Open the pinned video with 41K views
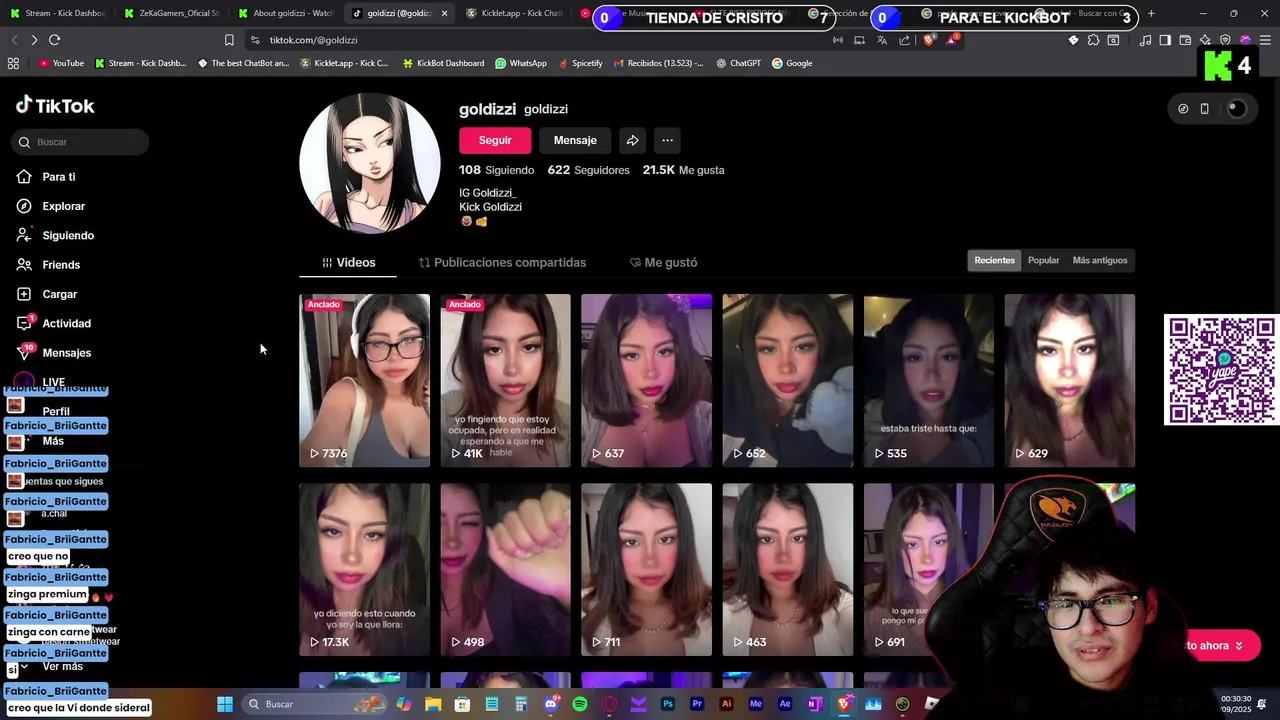The image size is (1280, 720). click(505, 380)
